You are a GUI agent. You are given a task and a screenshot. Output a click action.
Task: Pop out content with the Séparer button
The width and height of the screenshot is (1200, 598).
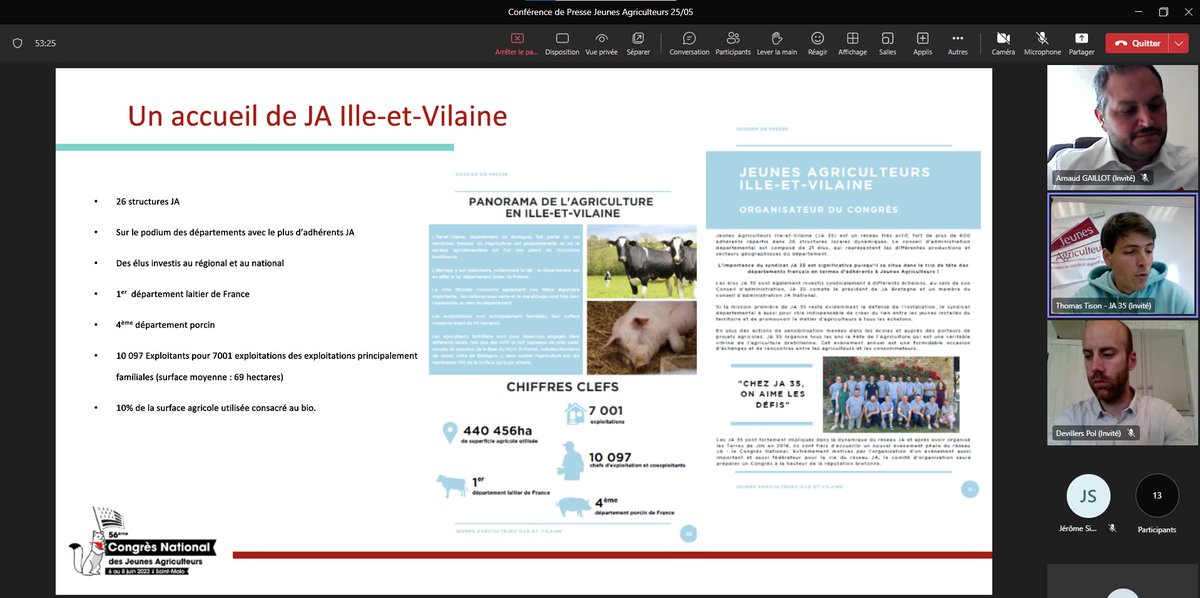[x=638, y=43]
